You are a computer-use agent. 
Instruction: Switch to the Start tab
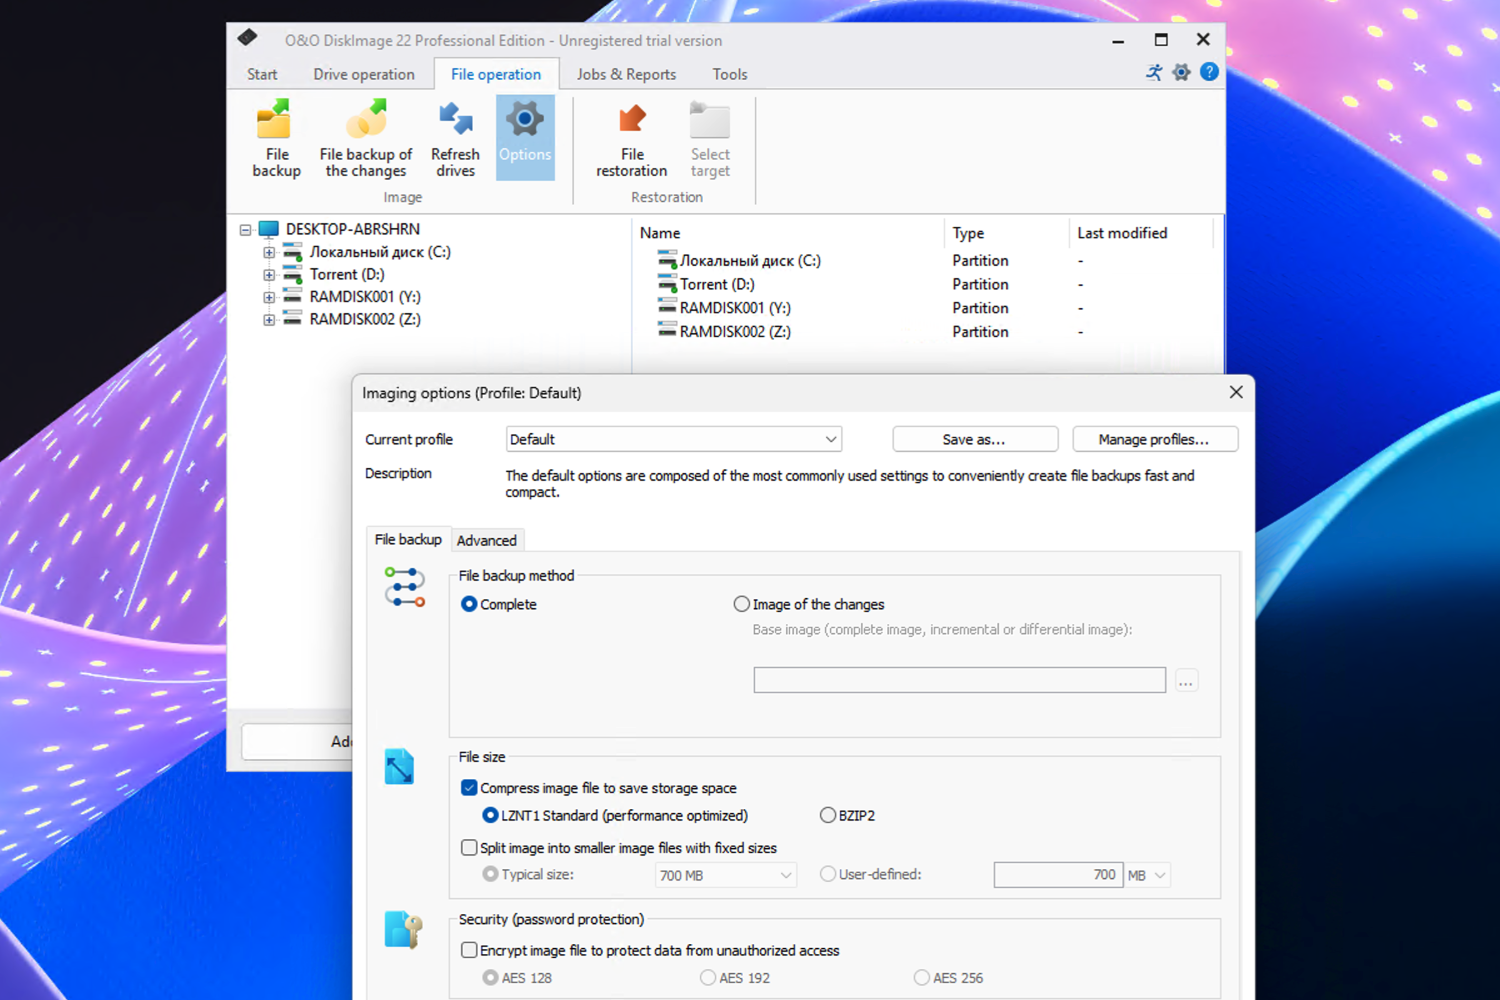262,74
